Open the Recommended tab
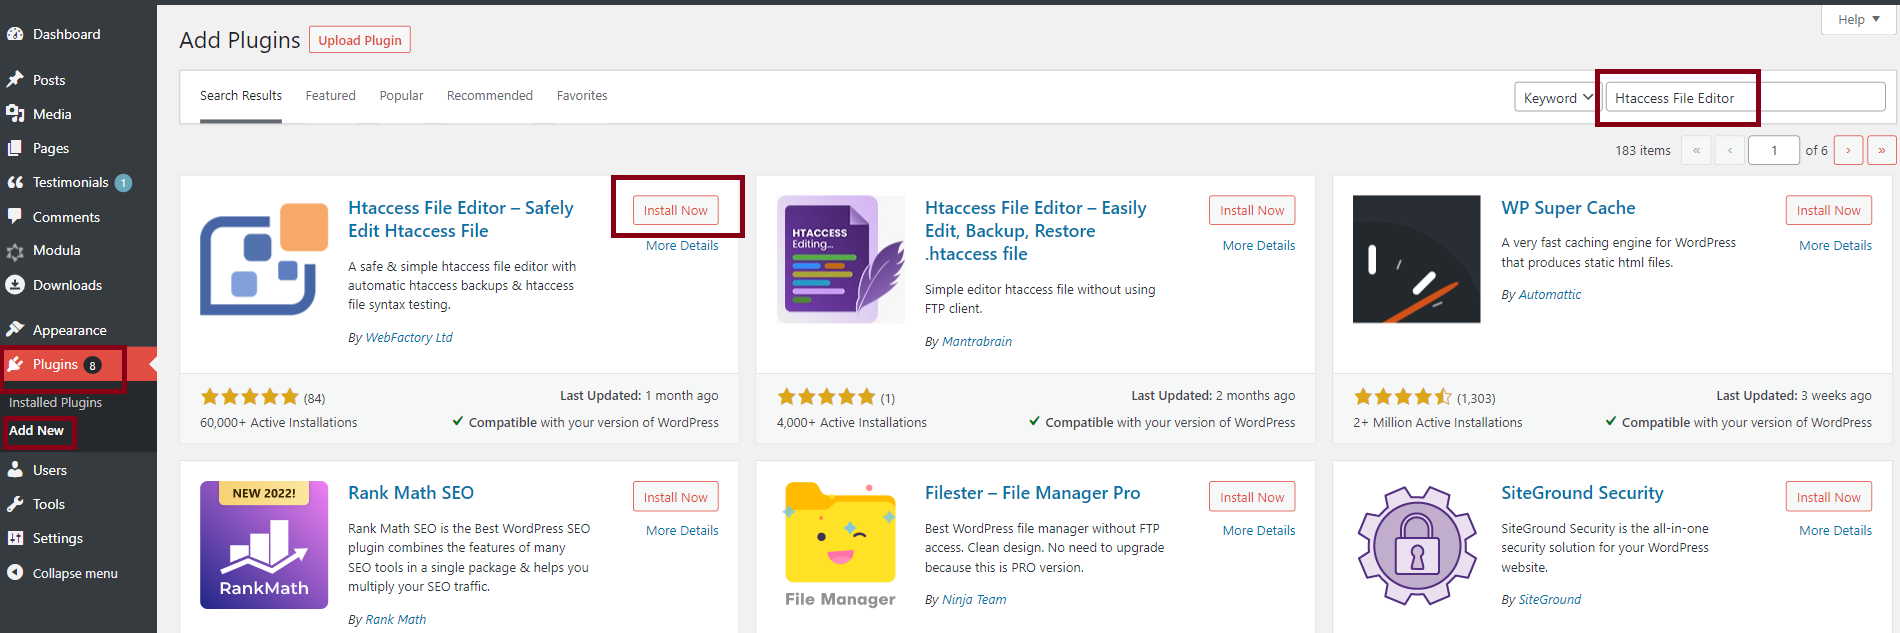 490,96
